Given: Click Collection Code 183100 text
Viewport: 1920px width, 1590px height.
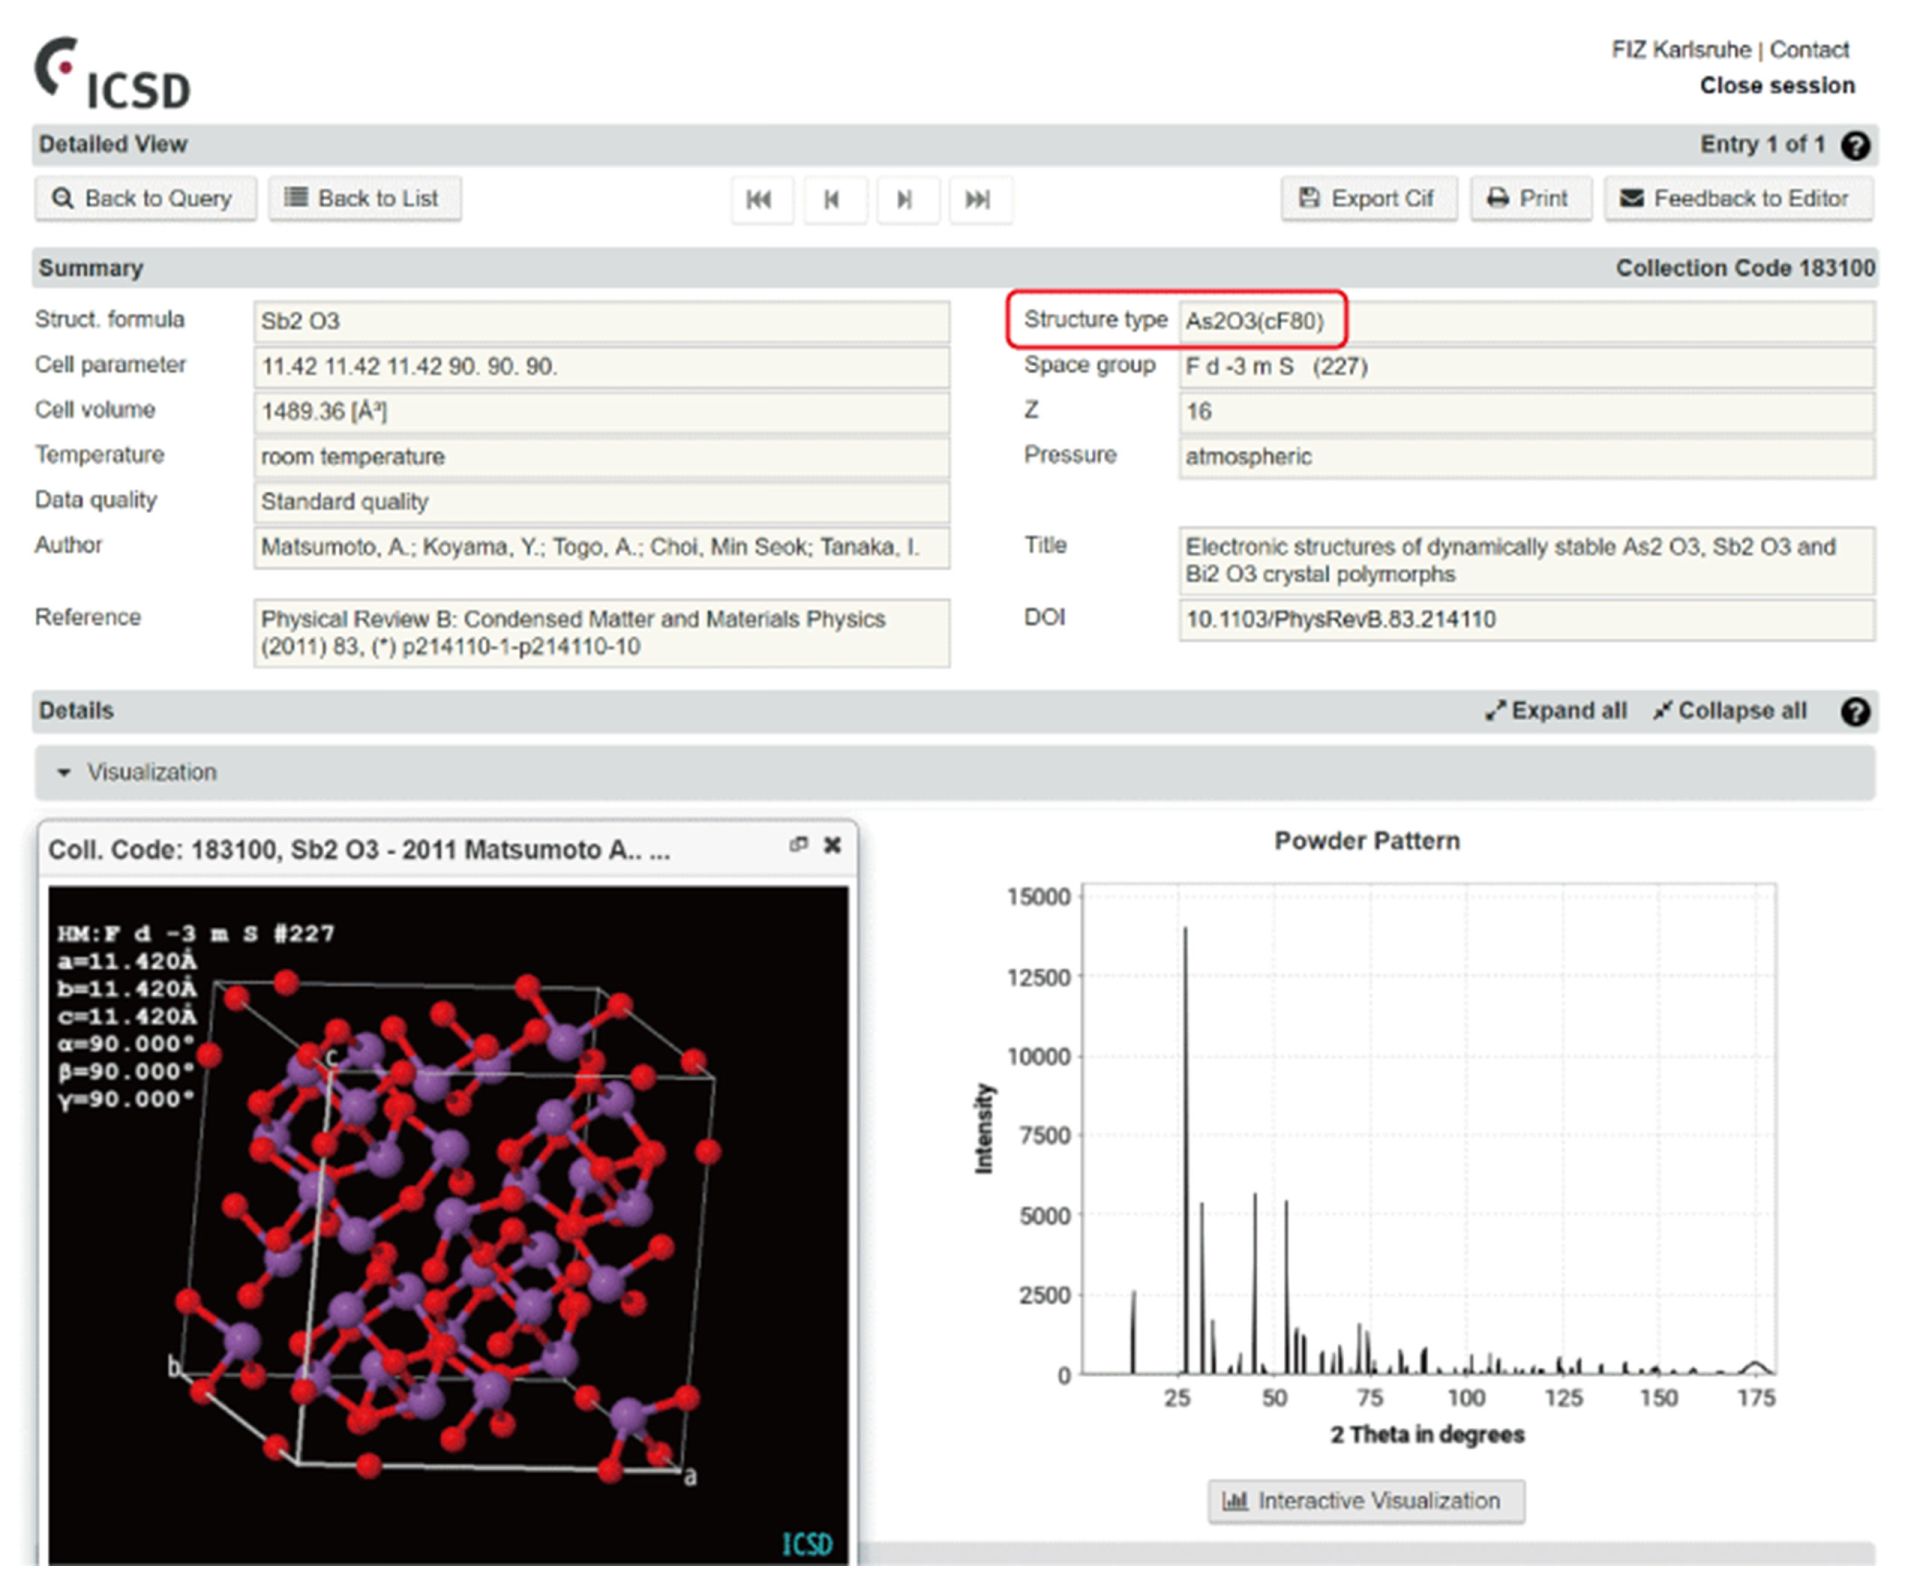Looking at the screenshot, I should (x=1745, y=268).
